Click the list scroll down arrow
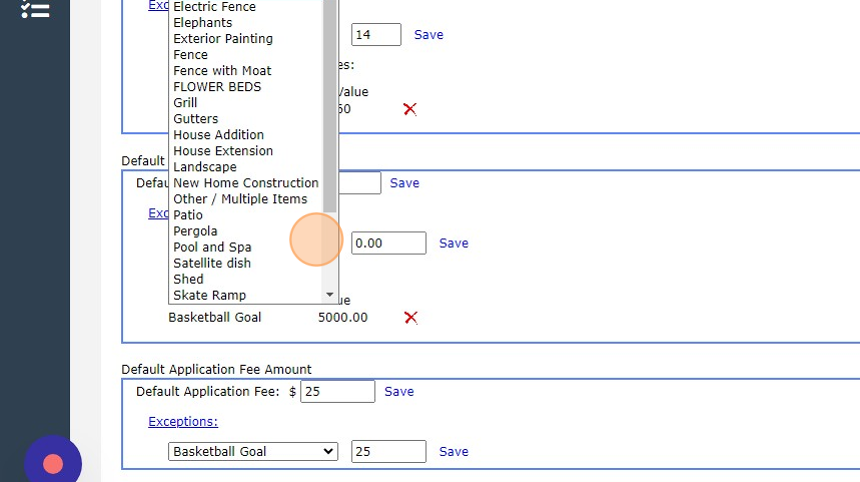Screen dimensions: 860x482 point(330,295)
